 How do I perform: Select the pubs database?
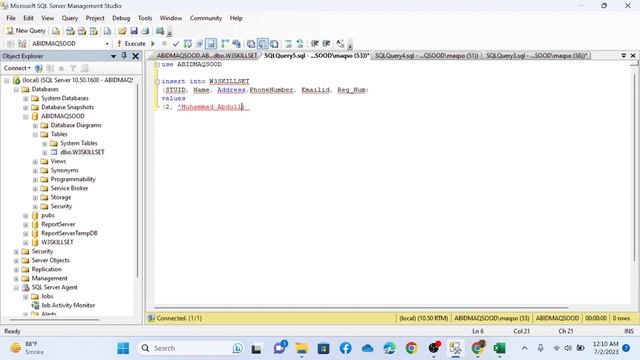pos(48,215)
